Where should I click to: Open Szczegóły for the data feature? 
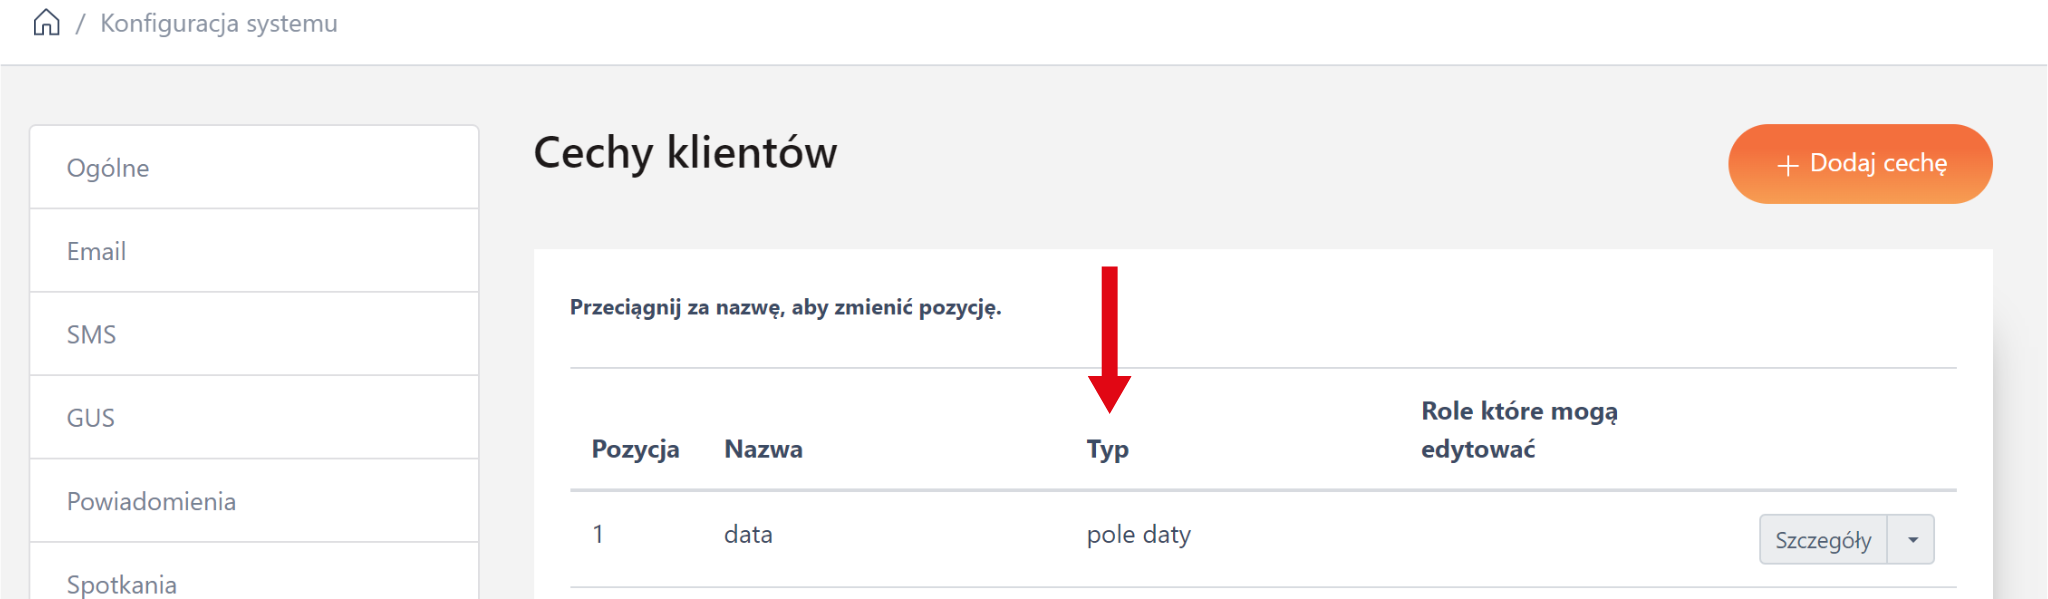(1822, 540)
